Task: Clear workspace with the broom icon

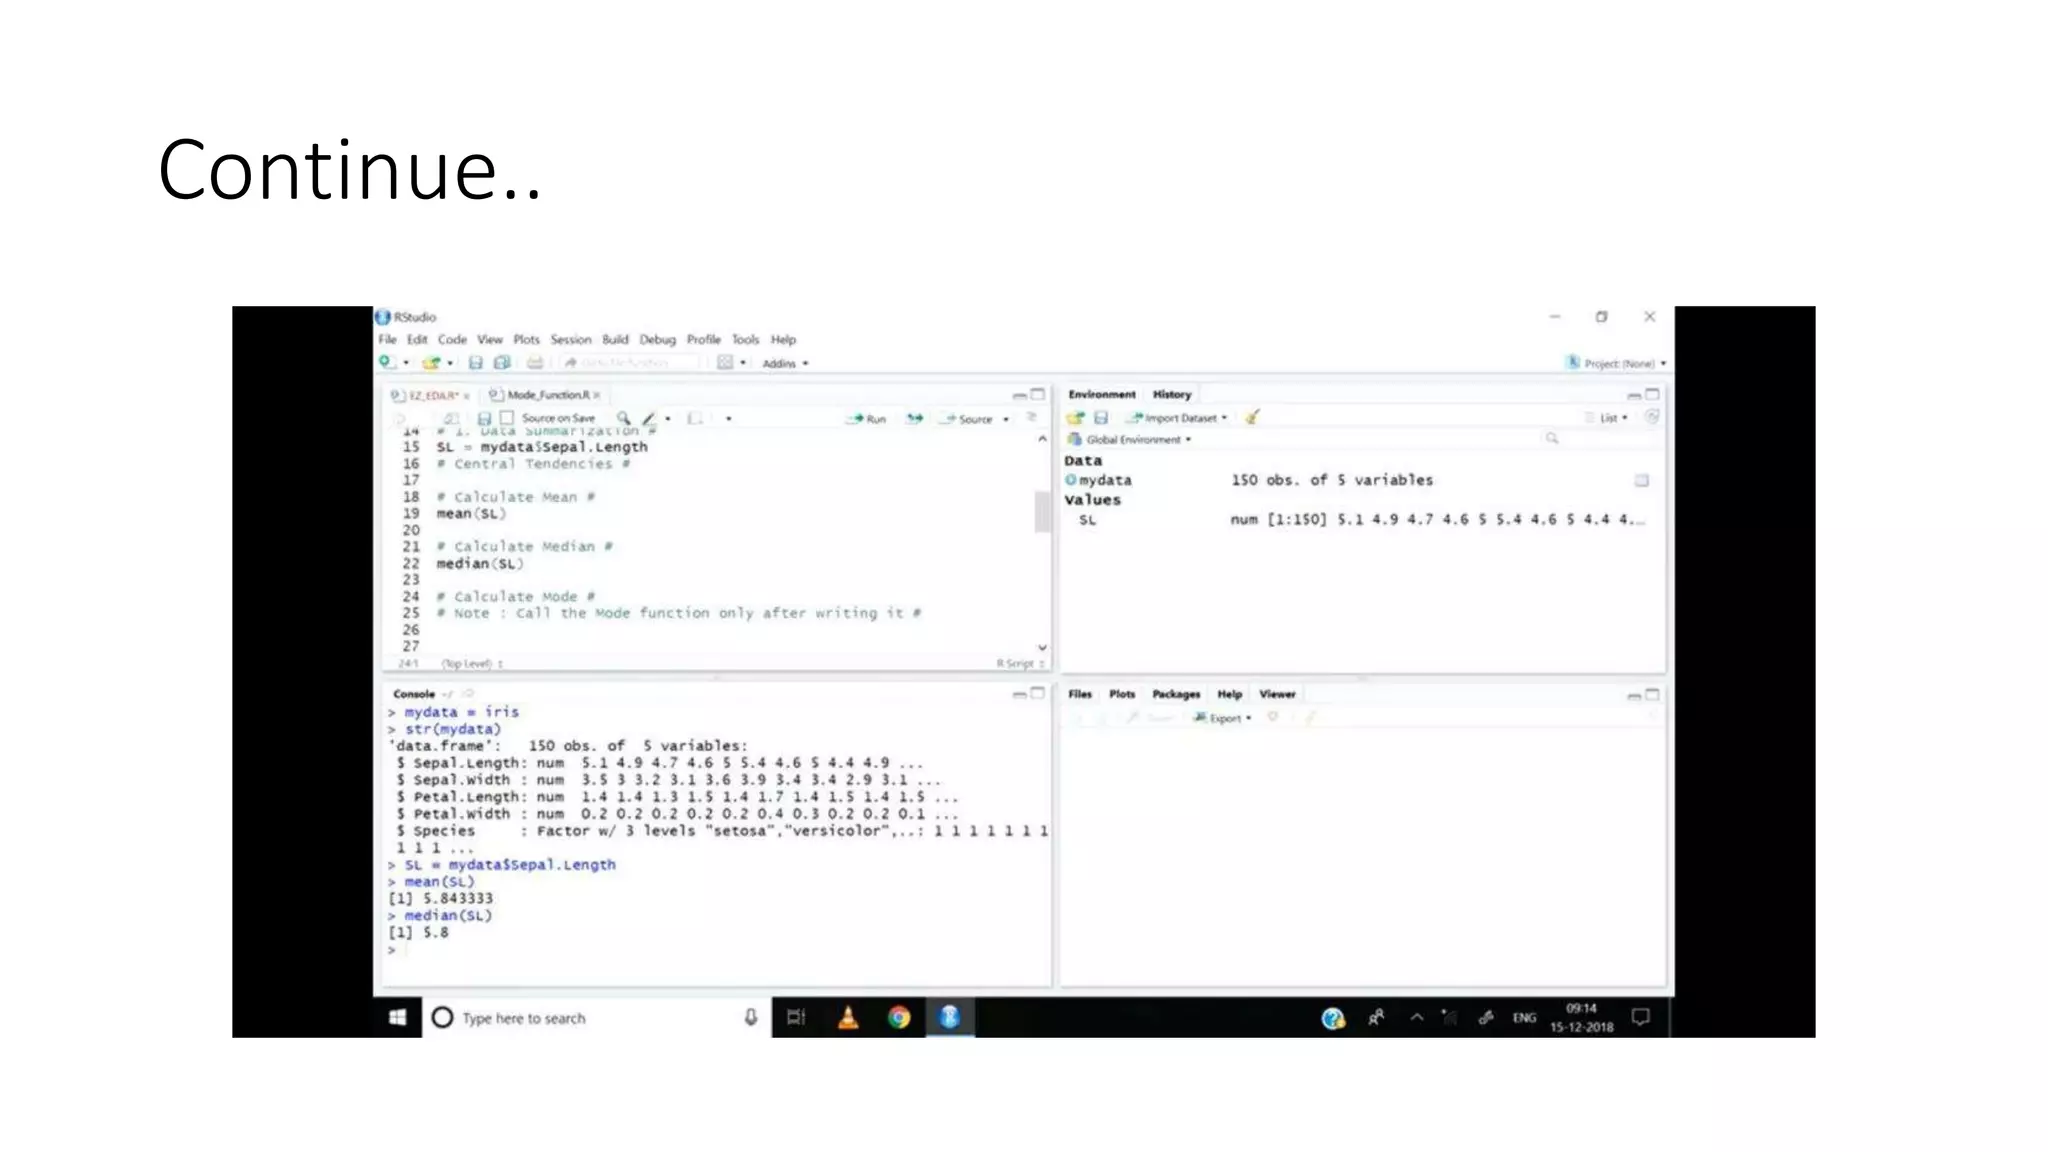Action: (x=1251, y=417)
